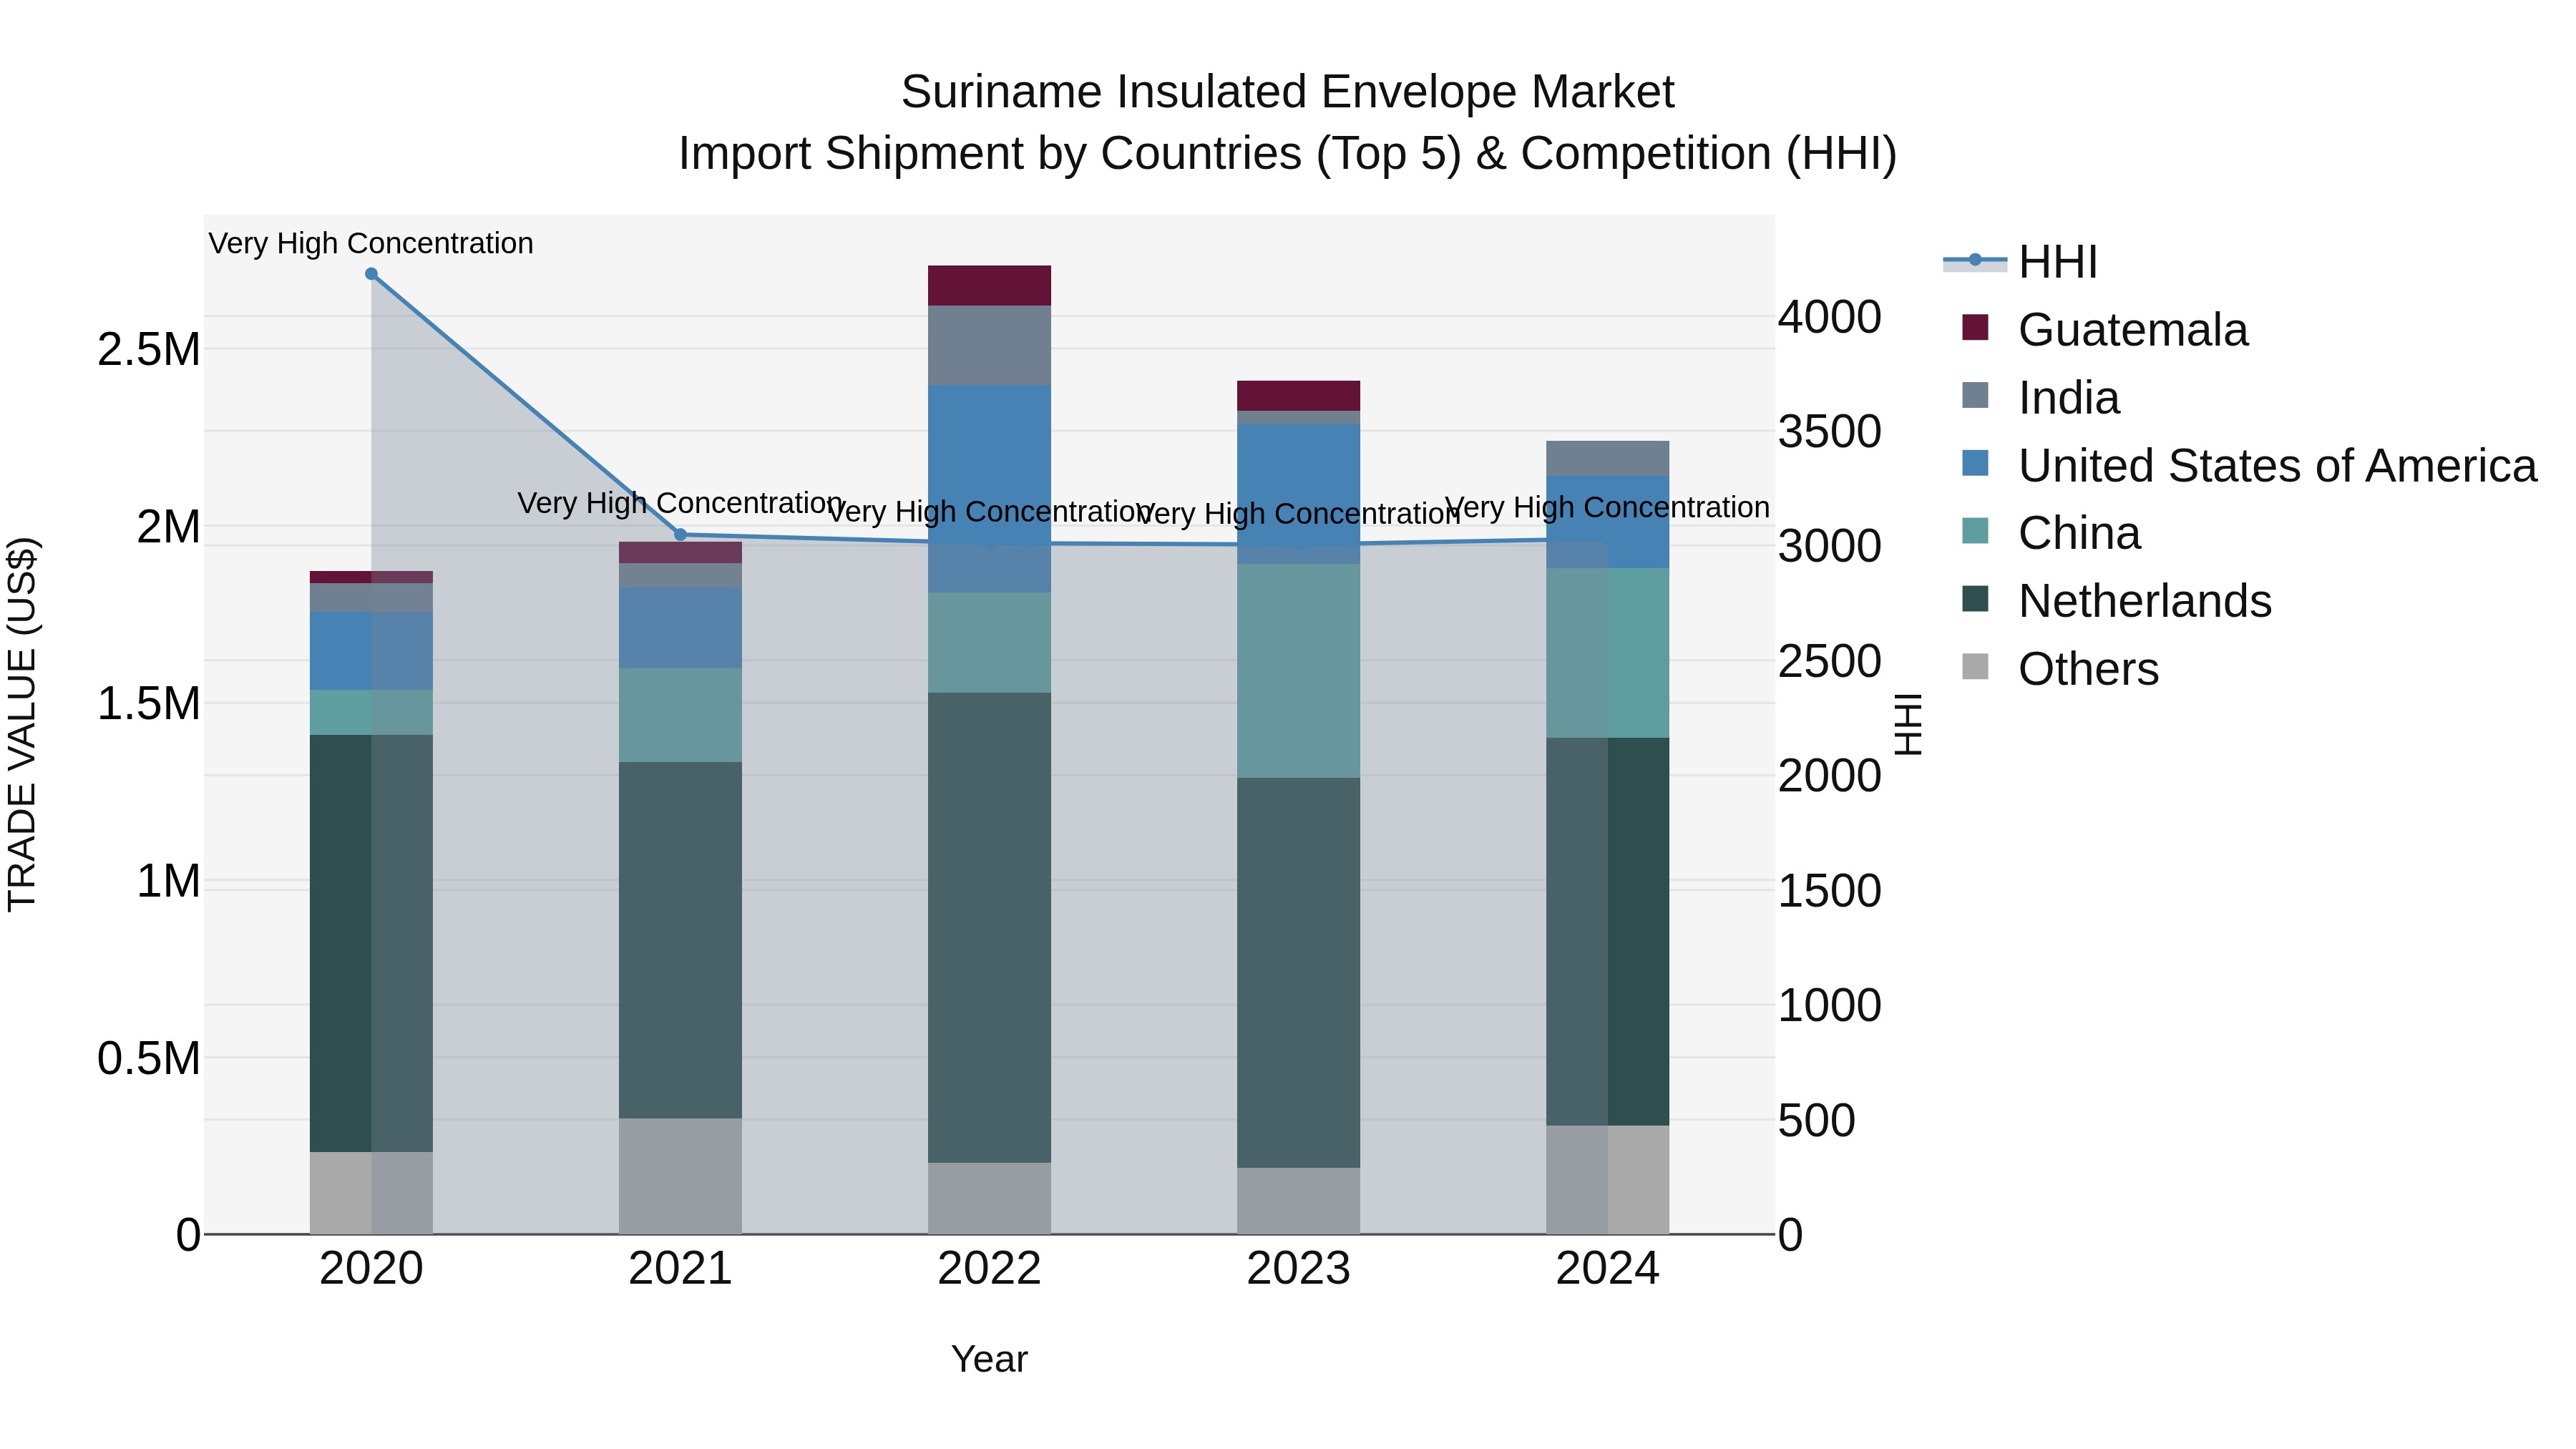Click the 2023 x-axis label

click(x=1298, y=1269)
